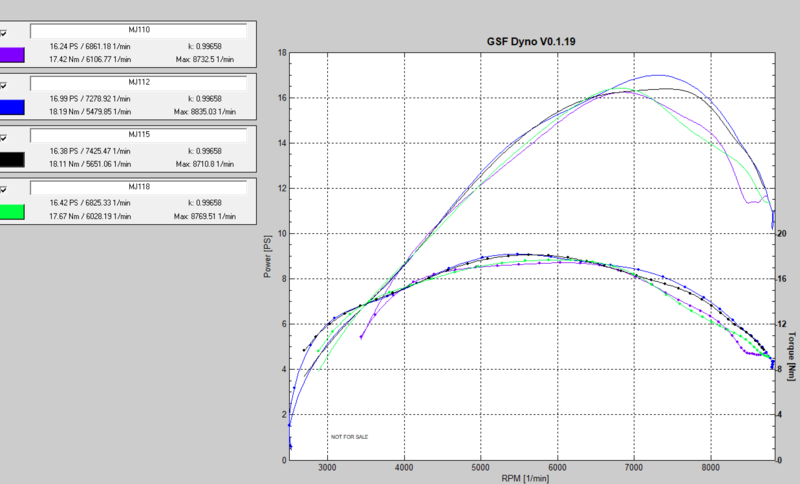Click the '17.42 Nm / 6106.77 1/min' value
The image size is (800, 484).
click(90, 59)
